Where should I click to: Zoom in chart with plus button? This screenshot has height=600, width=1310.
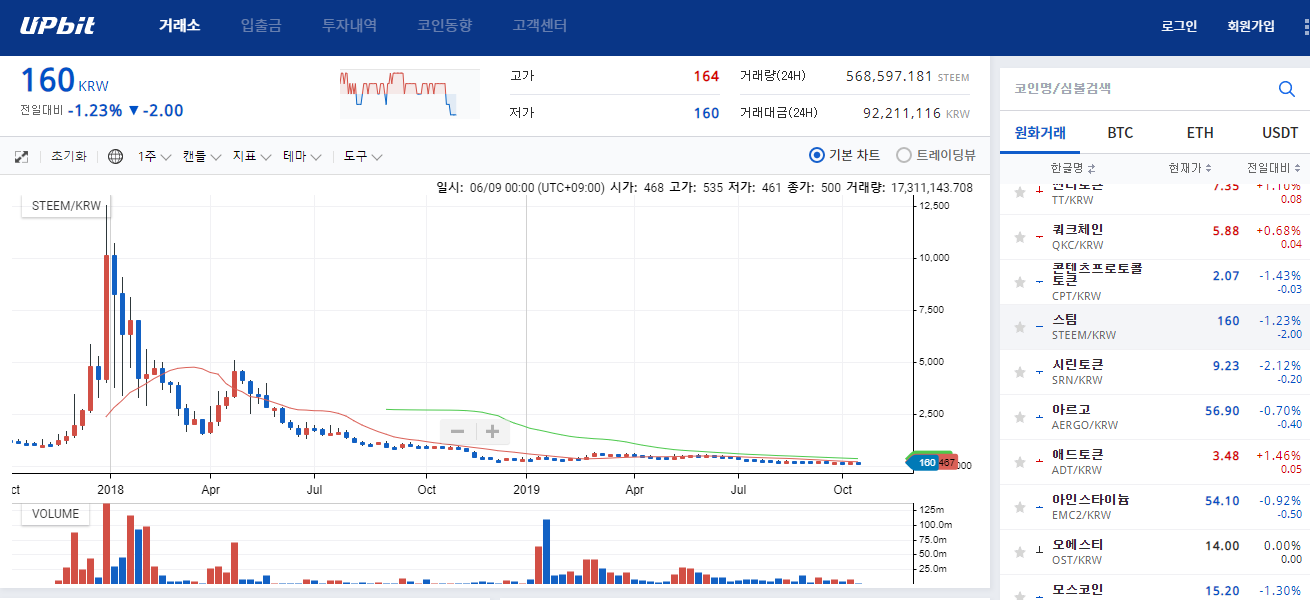[492, 431]
